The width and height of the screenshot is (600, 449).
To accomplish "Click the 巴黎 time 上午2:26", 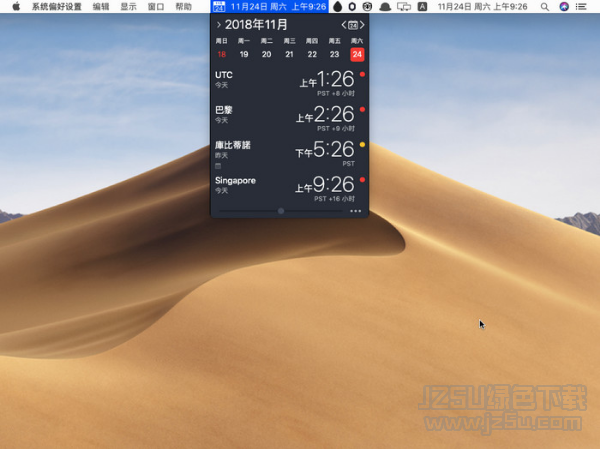I will click(325, 114).
